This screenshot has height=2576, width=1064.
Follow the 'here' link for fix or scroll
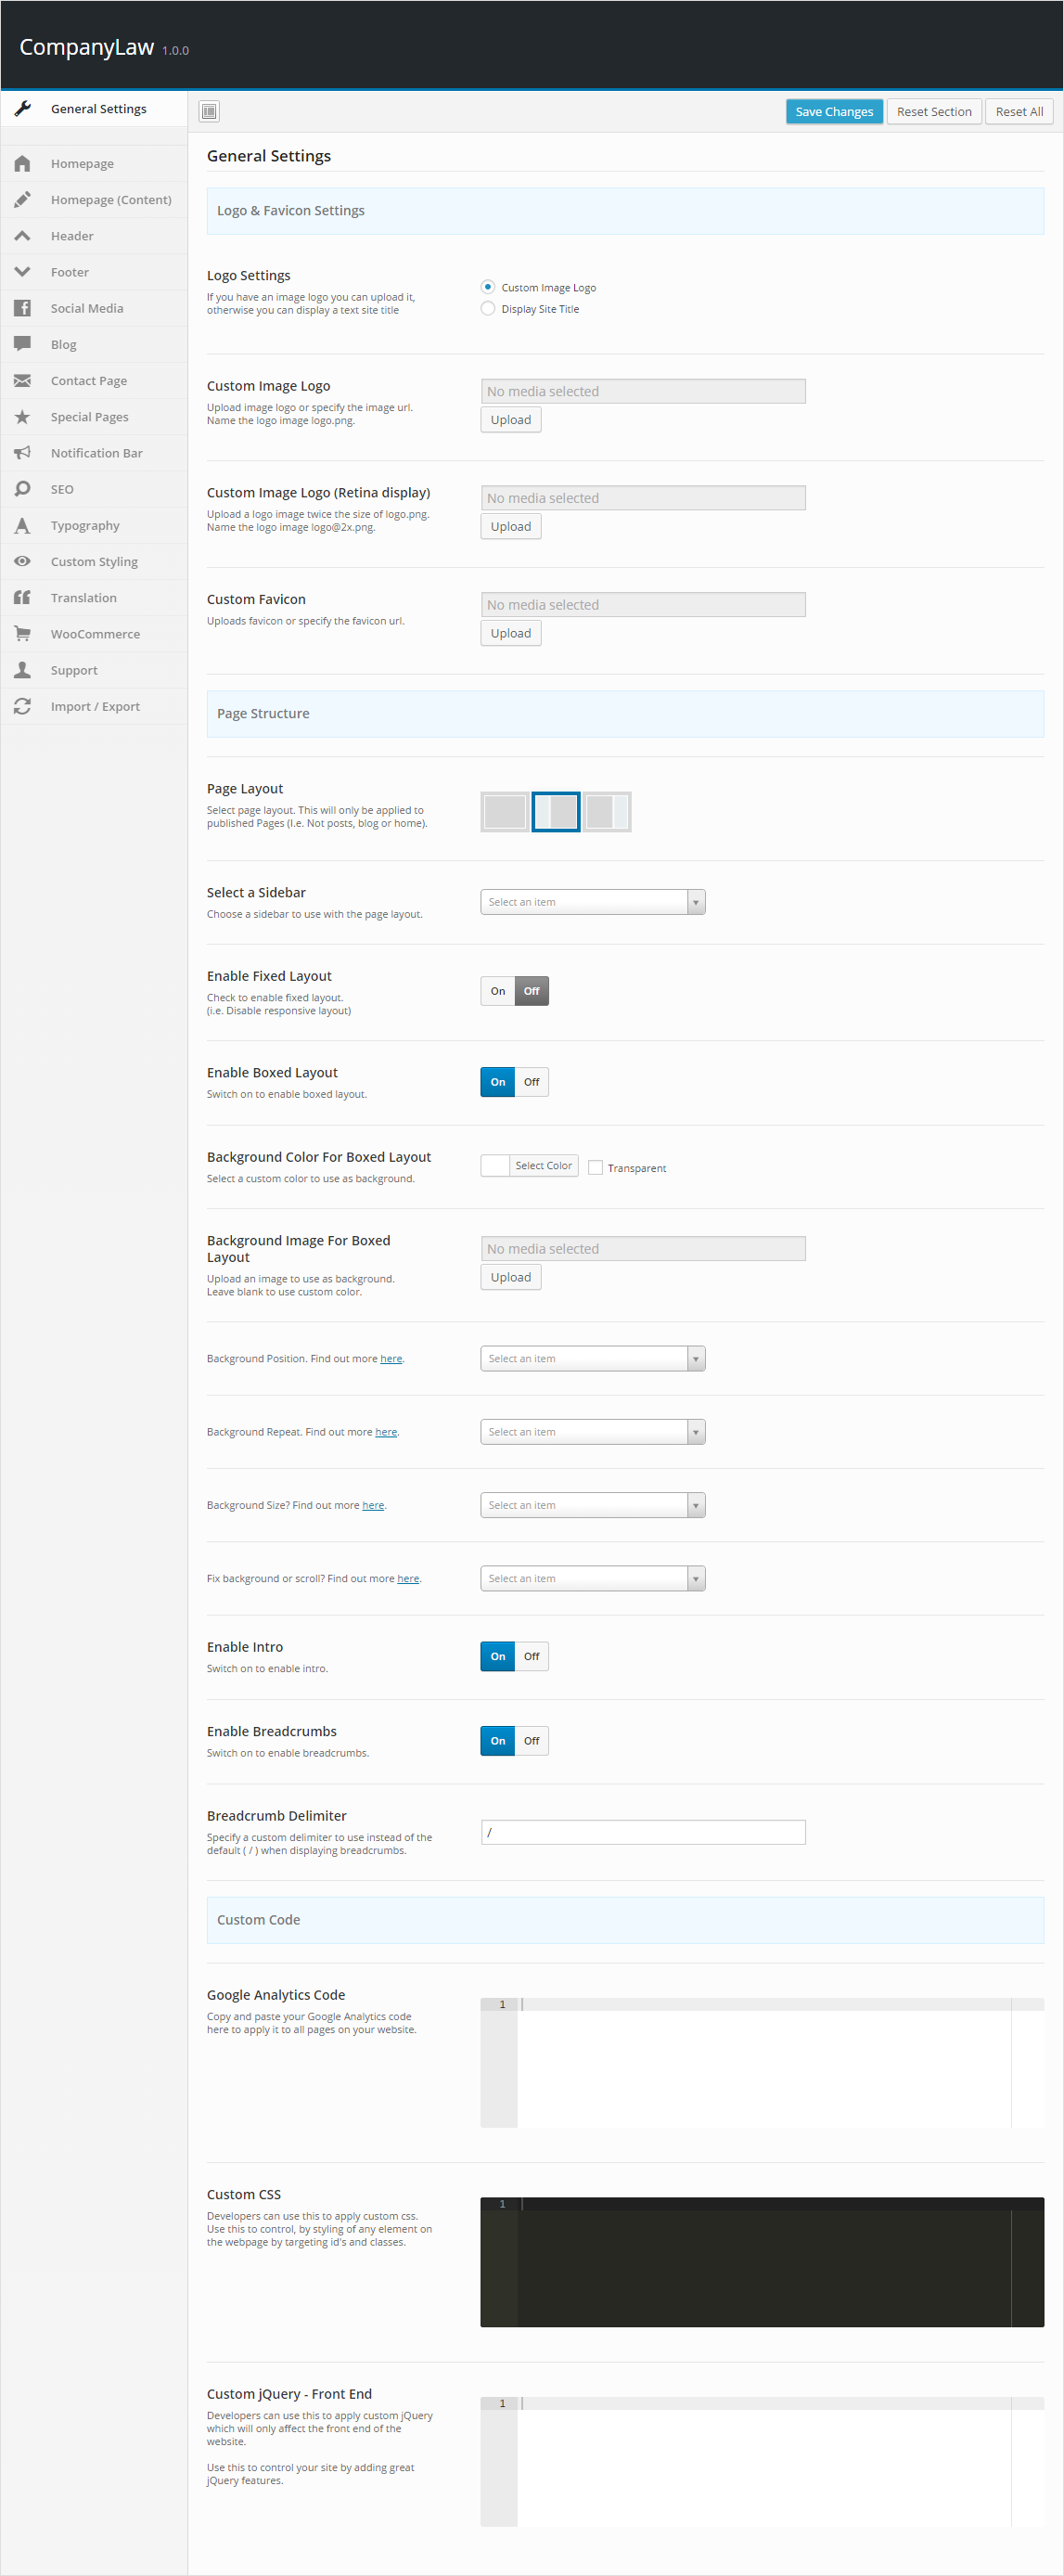(408, 1578)
